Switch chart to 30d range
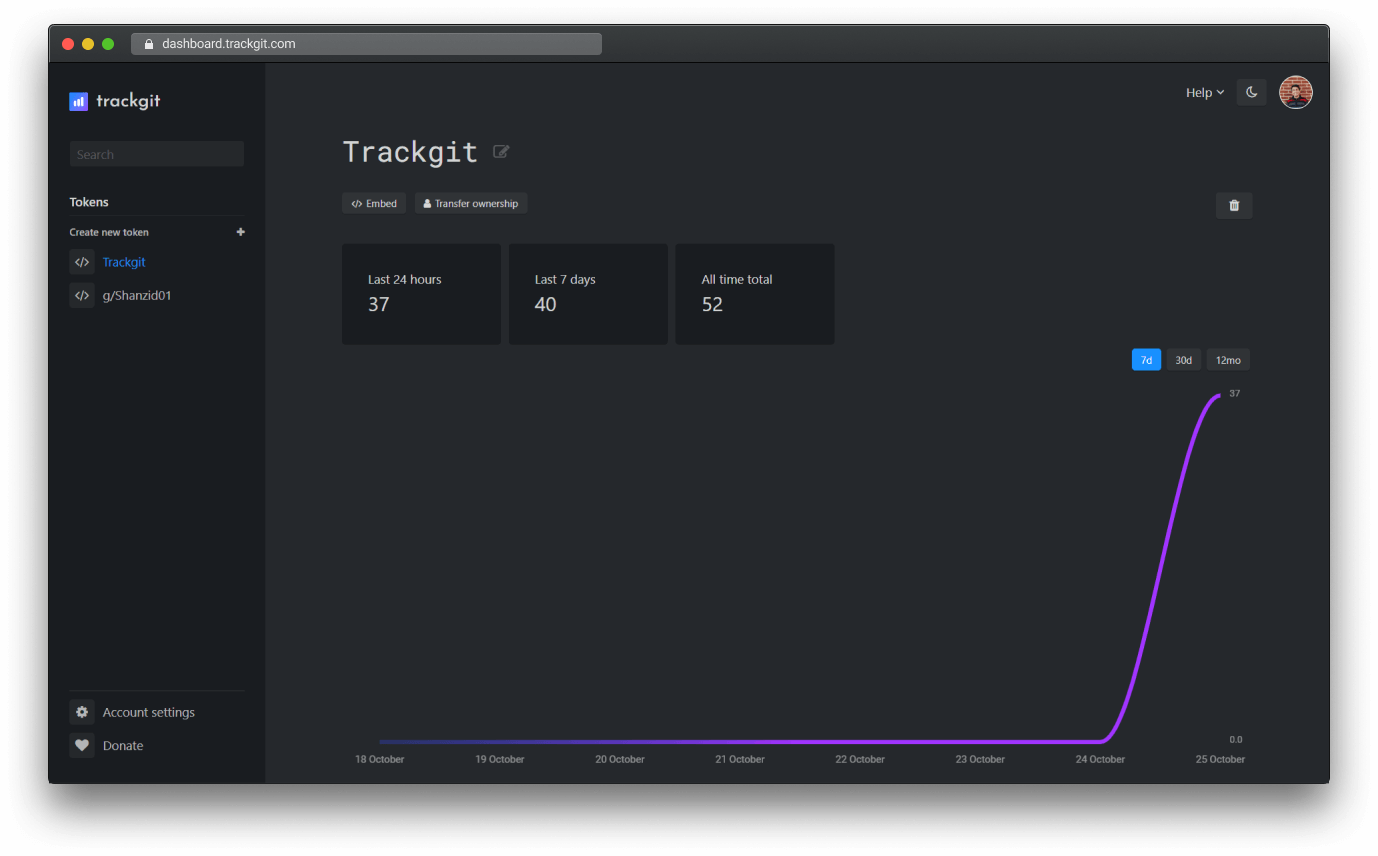This screenshot has height=856, width=1378. pyautogui.click(x=1184, y=360)
